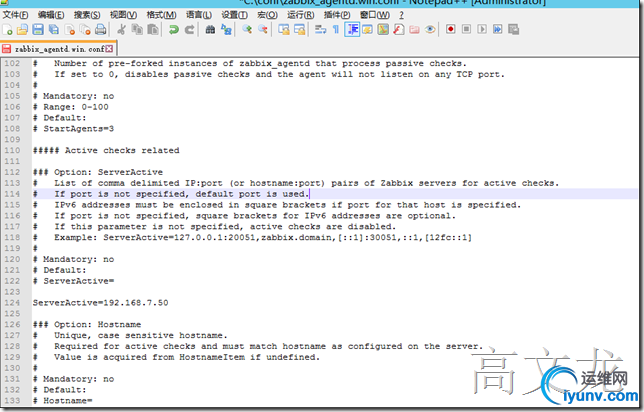
Task: Click 'Unique, case sensitive hostname.' comment line
Action: [130, 335]
